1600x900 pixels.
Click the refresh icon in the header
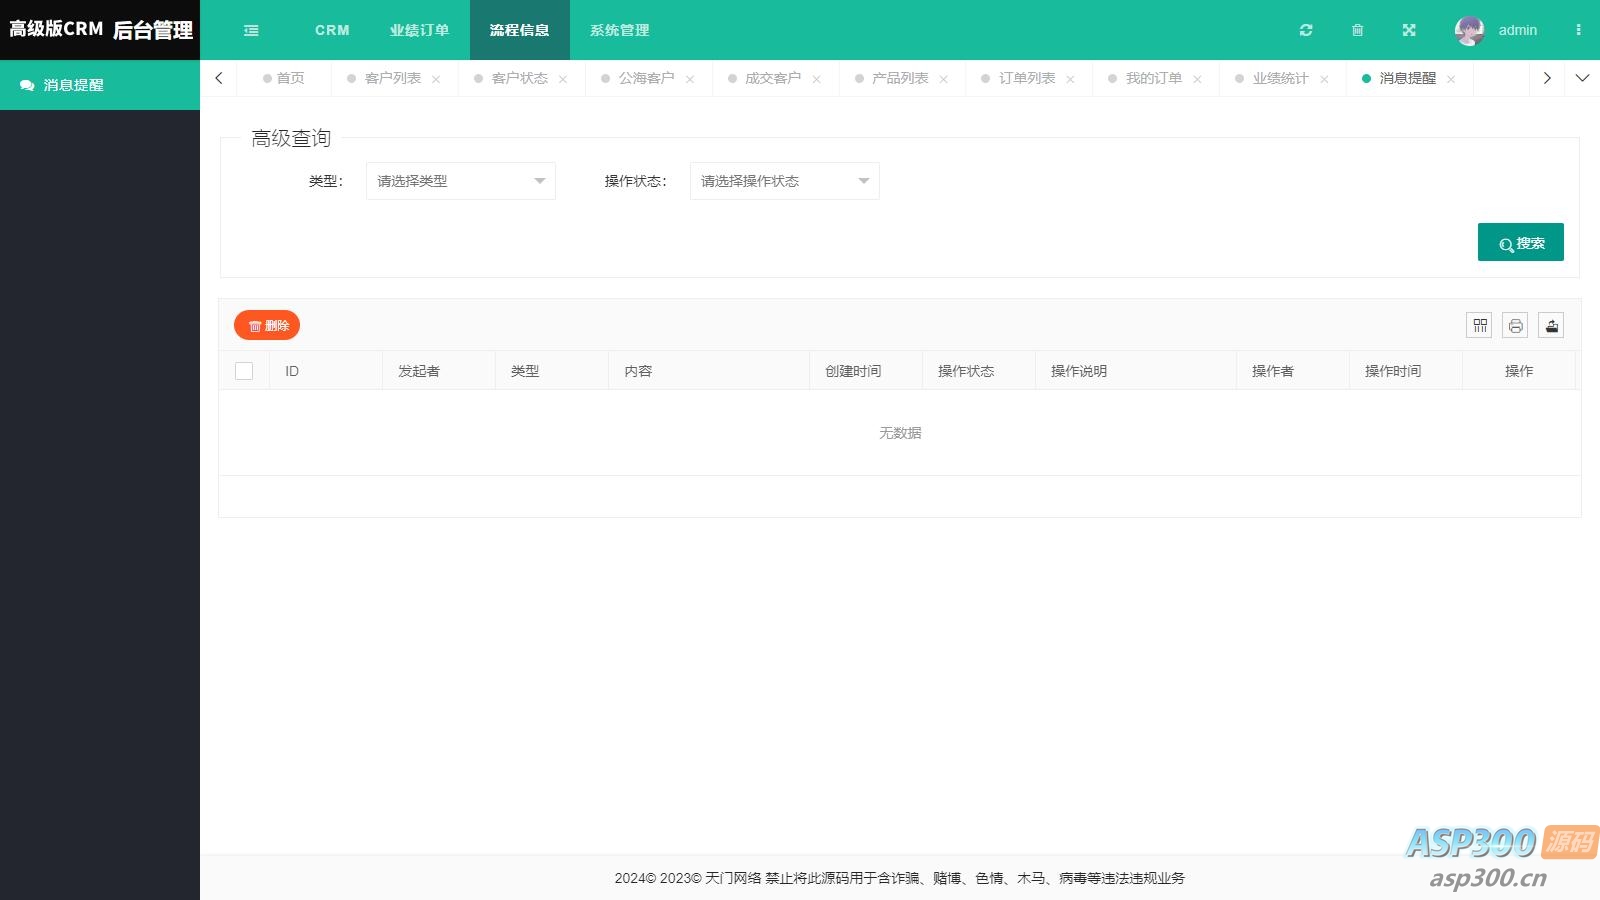point(1306,30)
